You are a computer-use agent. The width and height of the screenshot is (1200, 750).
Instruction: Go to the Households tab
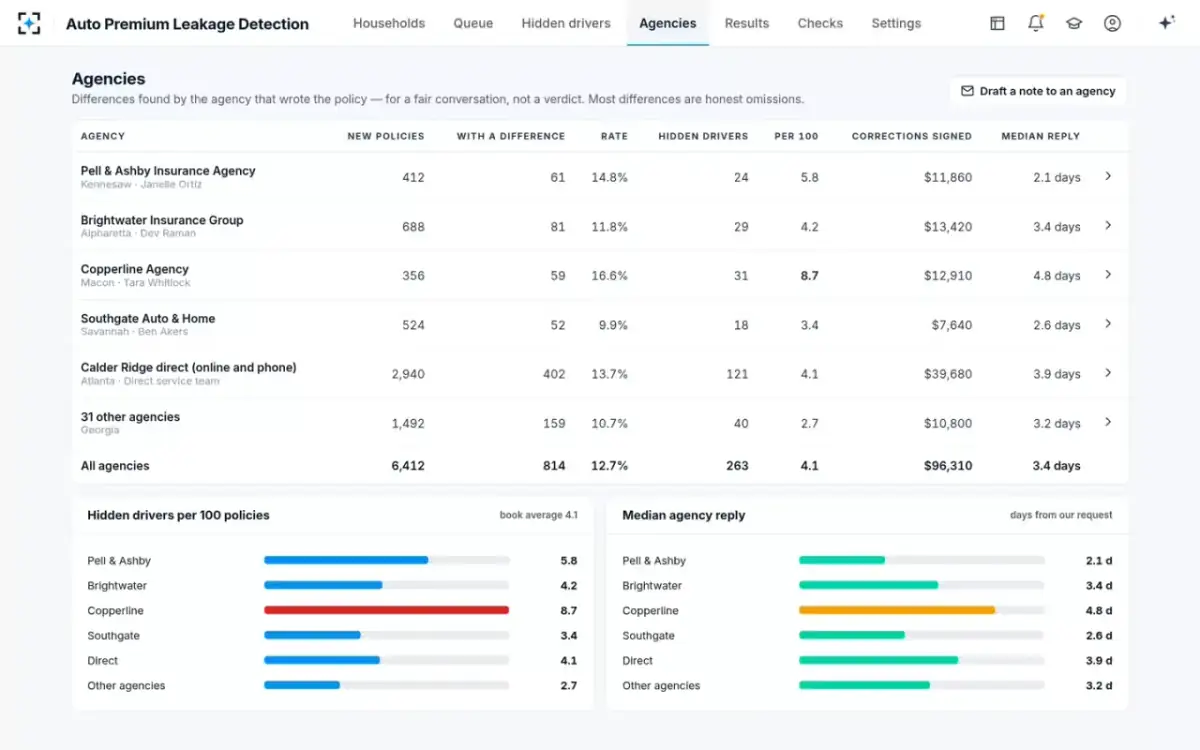pos(389,23)
